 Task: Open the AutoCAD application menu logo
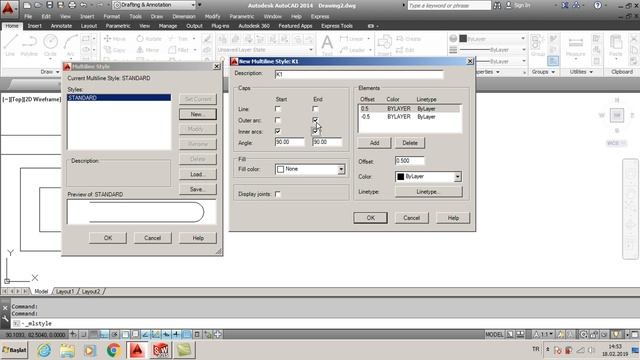(x=8, y=8)
